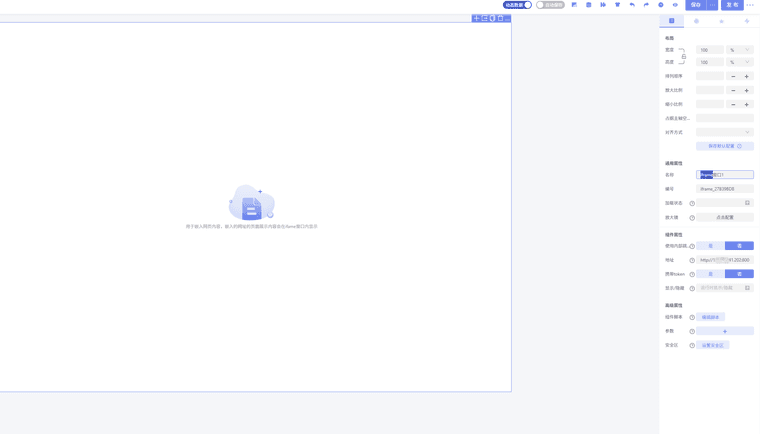Decrease the 缩小比例 shrink ratio
760x434 pixels.
click(x=733, y=104)
